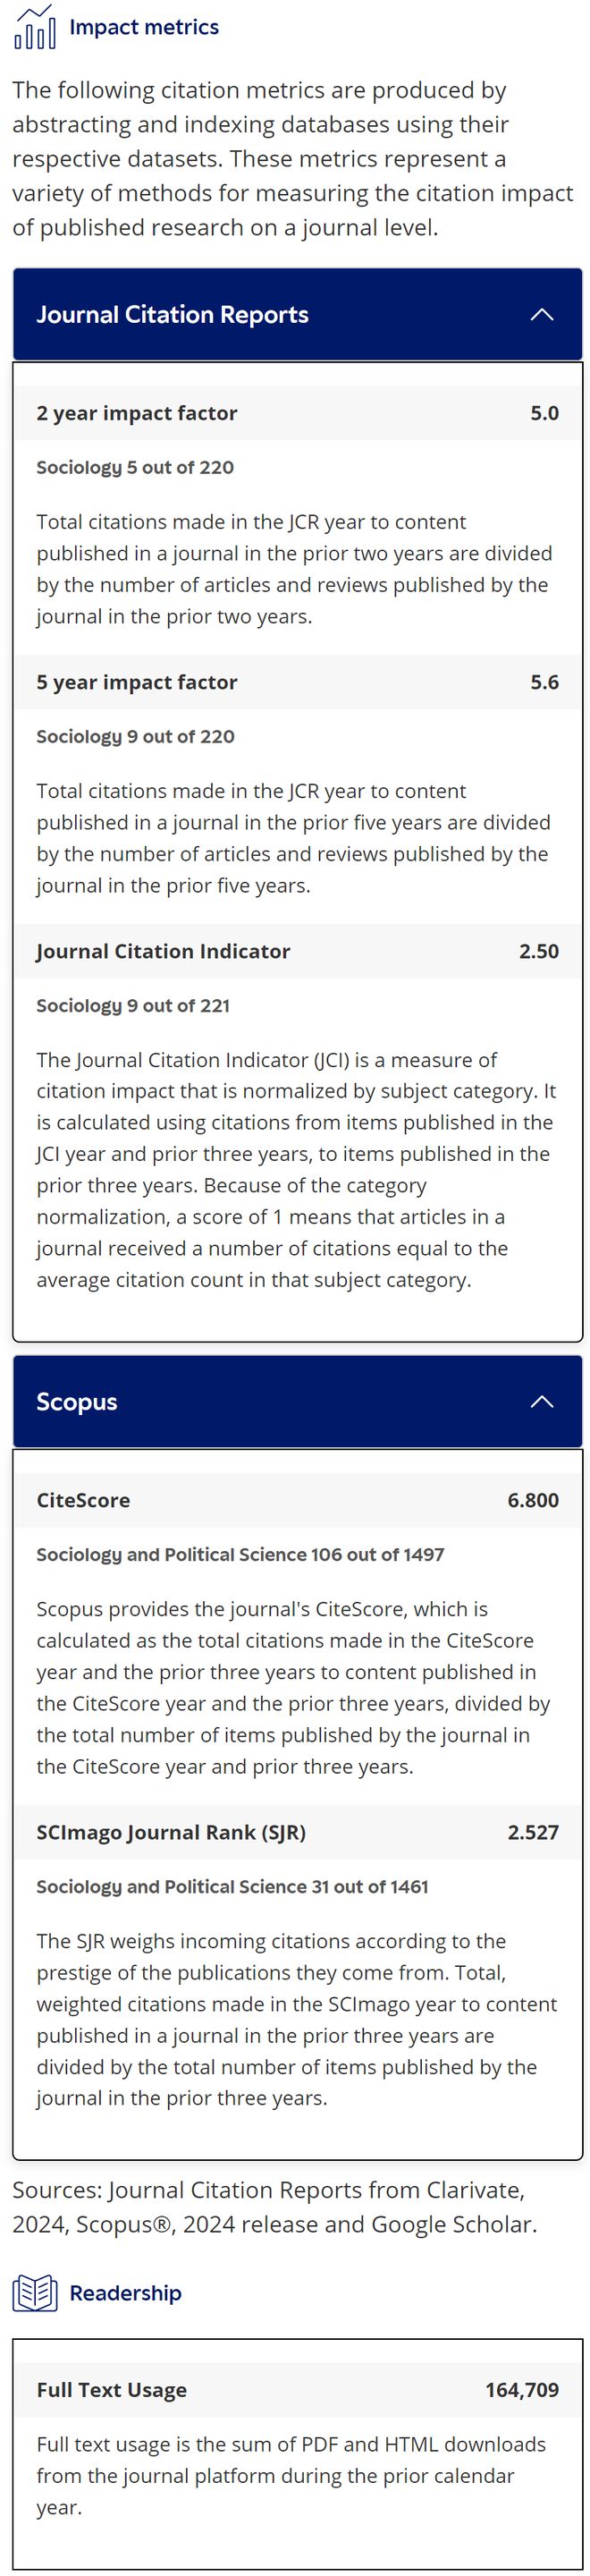Click the Readership open book icon

(x=34, y=2293)
